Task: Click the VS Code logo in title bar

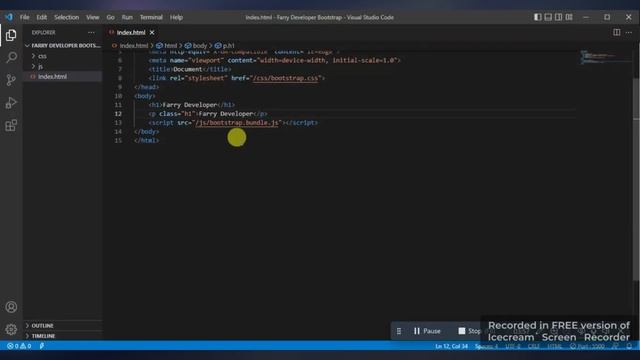Action: coord(9,17)
